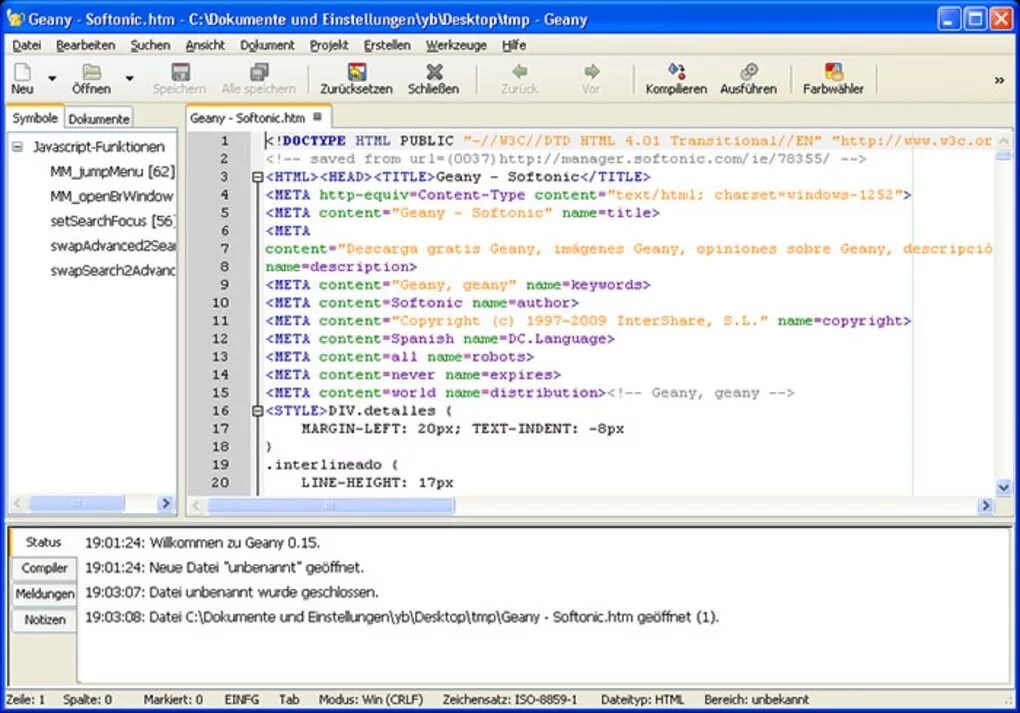1020x713 pixels.
Task: Select MM_jumpMenu [62] in symbol list
Action: click(113, 172)
